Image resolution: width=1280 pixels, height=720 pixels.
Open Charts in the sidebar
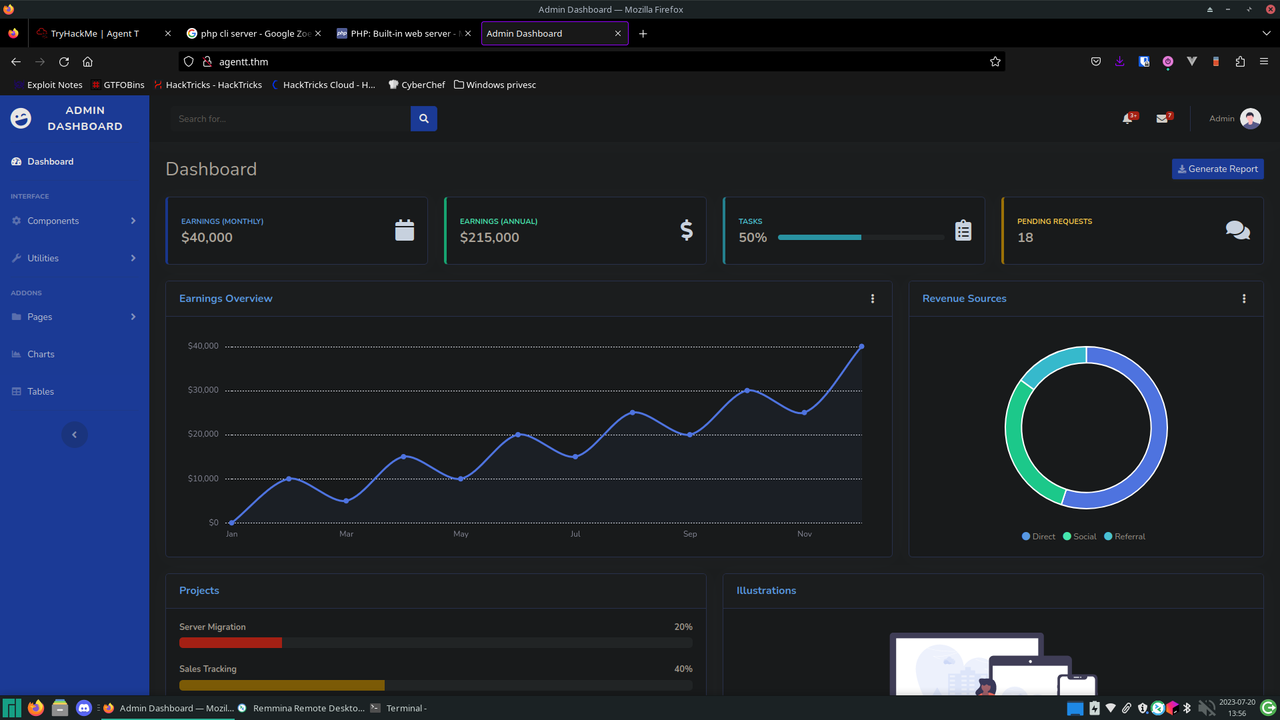41,354
